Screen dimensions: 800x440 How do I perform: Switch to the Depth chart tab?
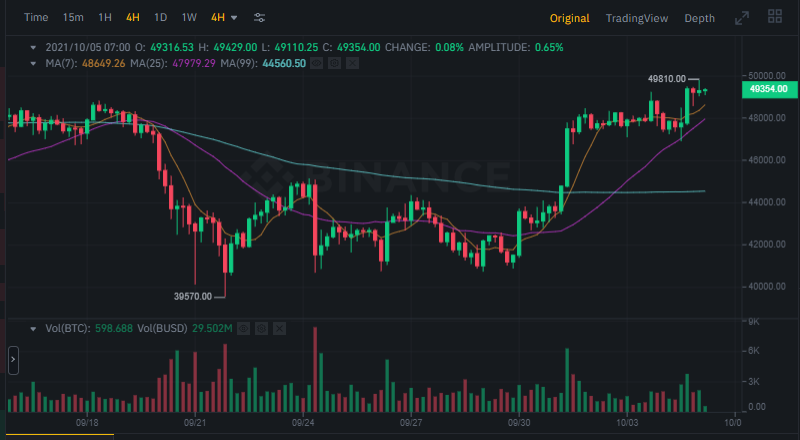tap(699, 18)
